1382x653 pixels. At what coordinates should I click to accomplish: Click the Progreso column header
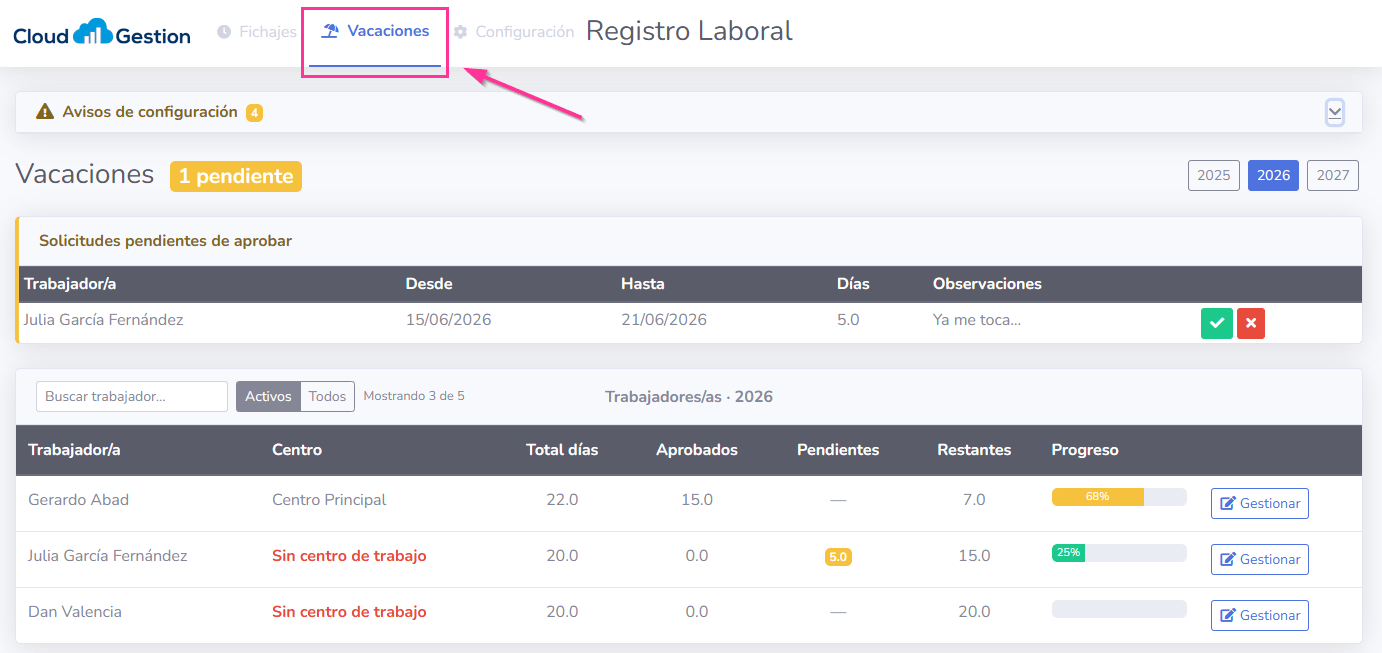tap(1085, 450)
